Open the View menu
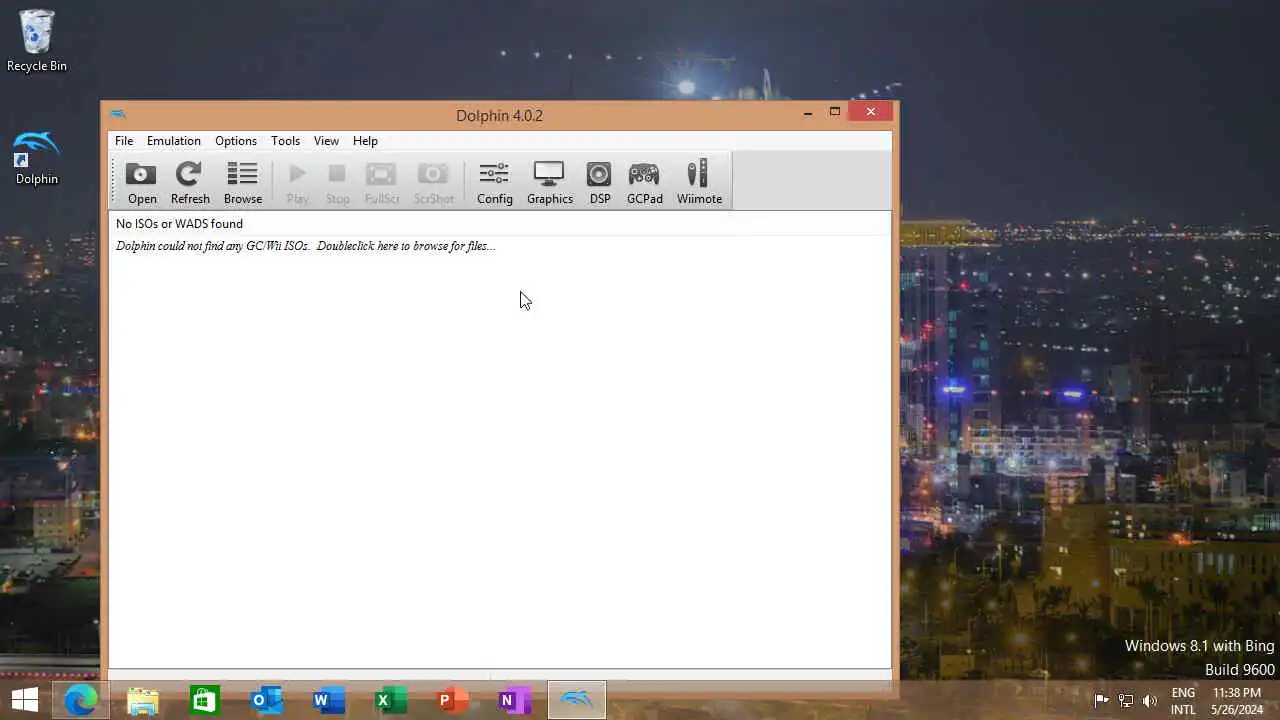Image resolution: width=1280 pixels, height=720 pixels. 326,141
